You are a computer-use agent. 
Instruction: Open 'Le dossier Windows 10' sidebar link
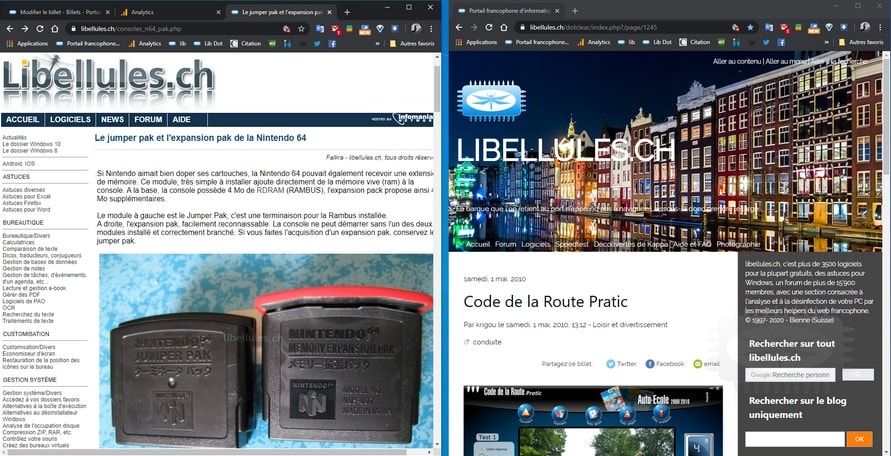point(31,144)
